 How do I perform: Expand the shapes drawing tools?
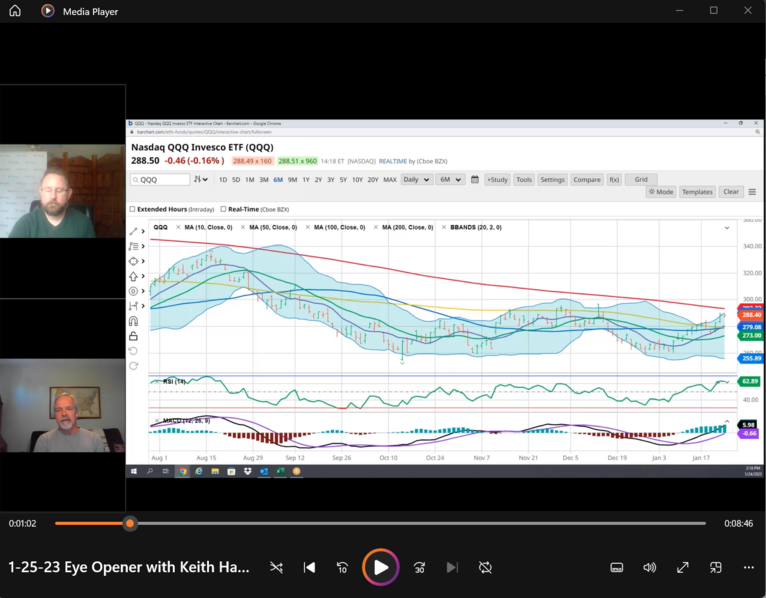[143, 261]
